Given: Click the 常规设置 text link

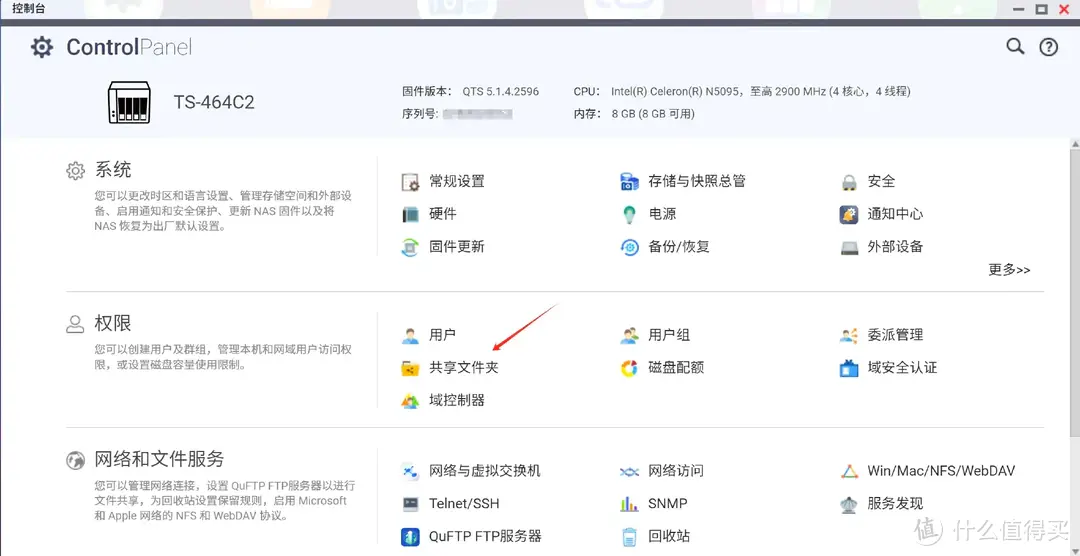Looking at the screenshot, I should click(457, 182).
